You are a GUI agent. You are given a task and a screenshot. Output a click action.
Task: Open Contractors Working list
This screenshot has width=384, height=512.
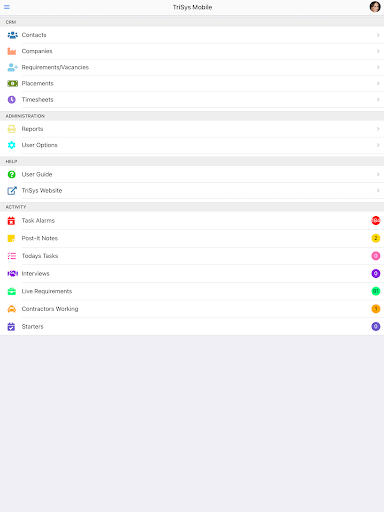192,309
